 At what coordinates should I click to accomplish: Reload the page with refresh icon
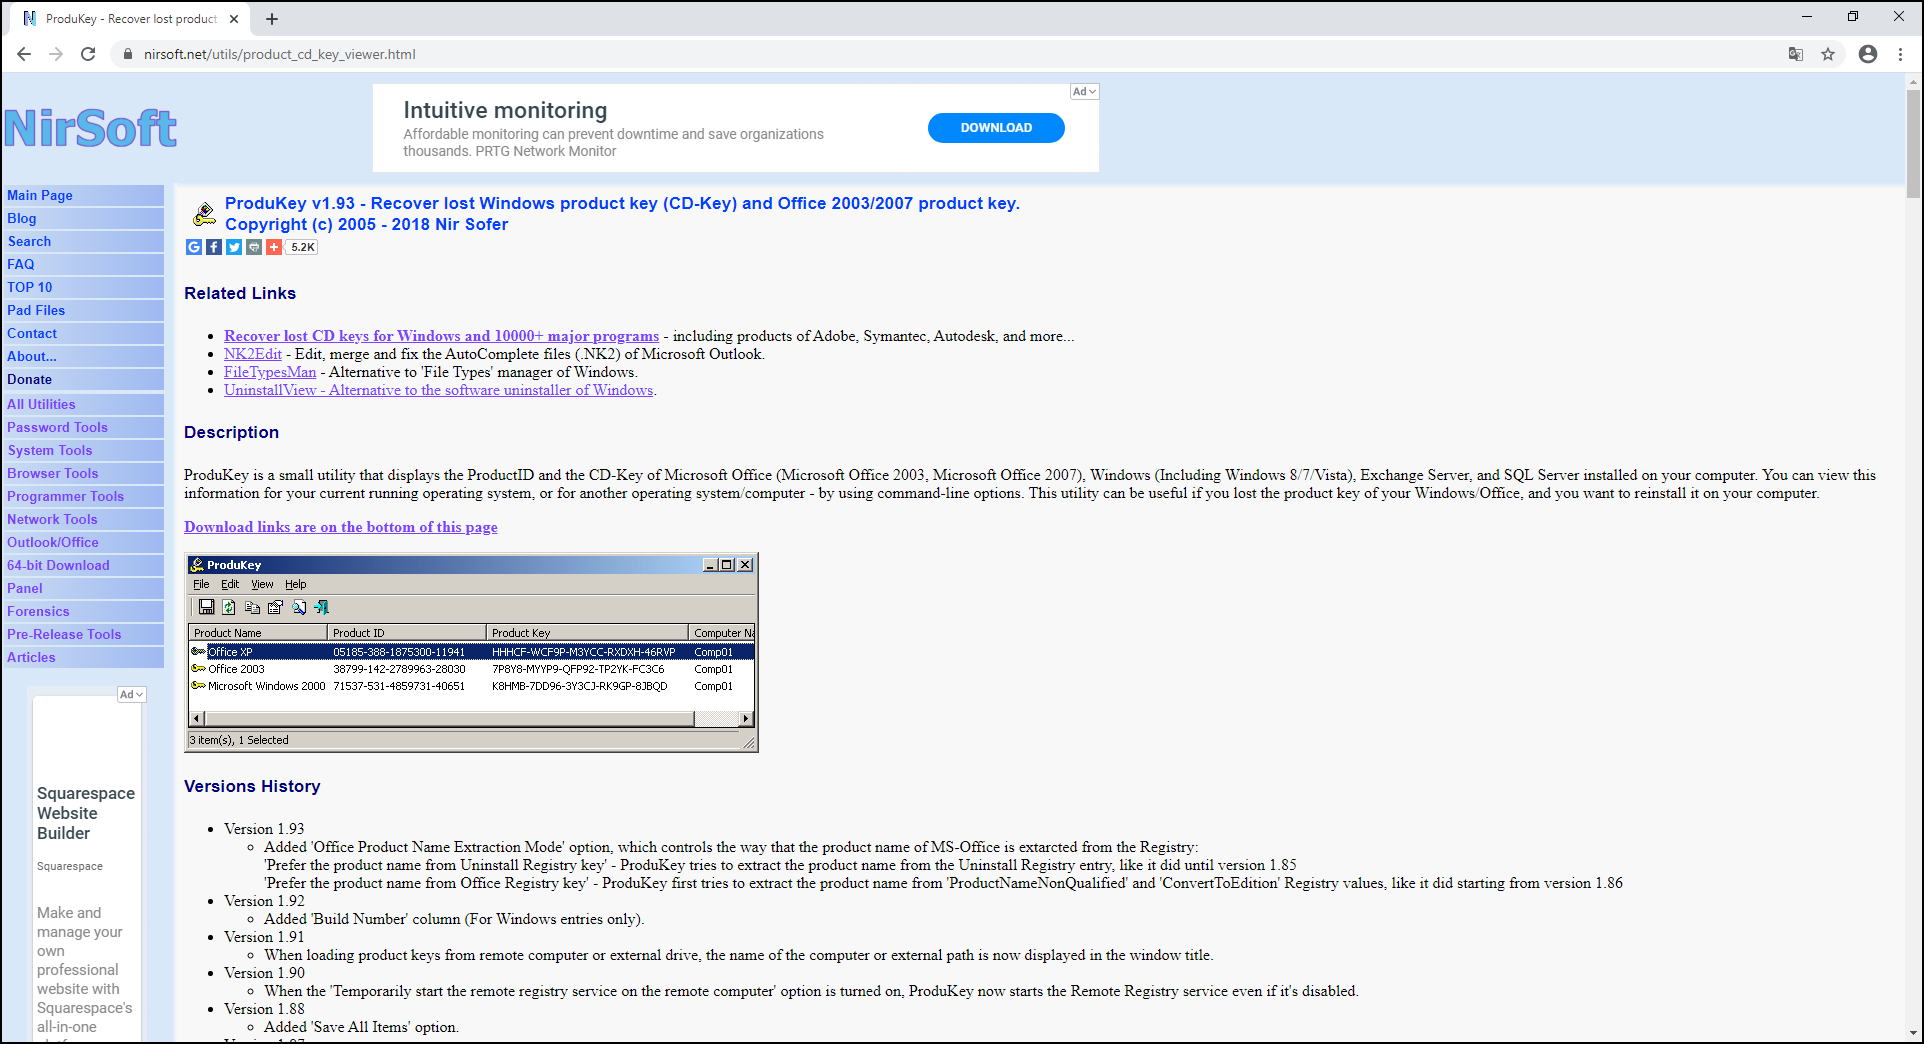88,54
